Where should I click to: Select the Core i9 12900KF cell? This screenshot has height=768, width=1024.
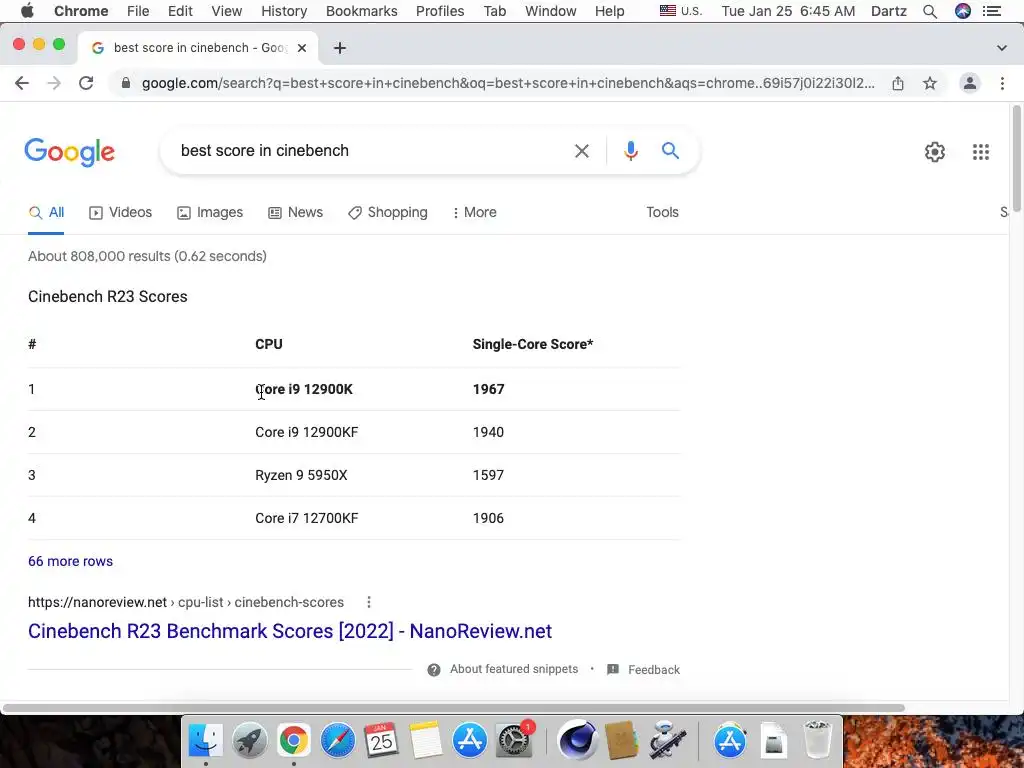[x=306, y=432]
